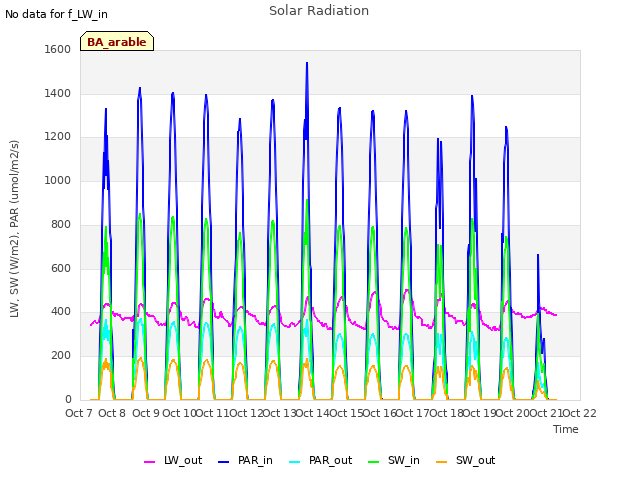
Task: Click the blue PAR_in legend swatch
Action: coord(224,462)
